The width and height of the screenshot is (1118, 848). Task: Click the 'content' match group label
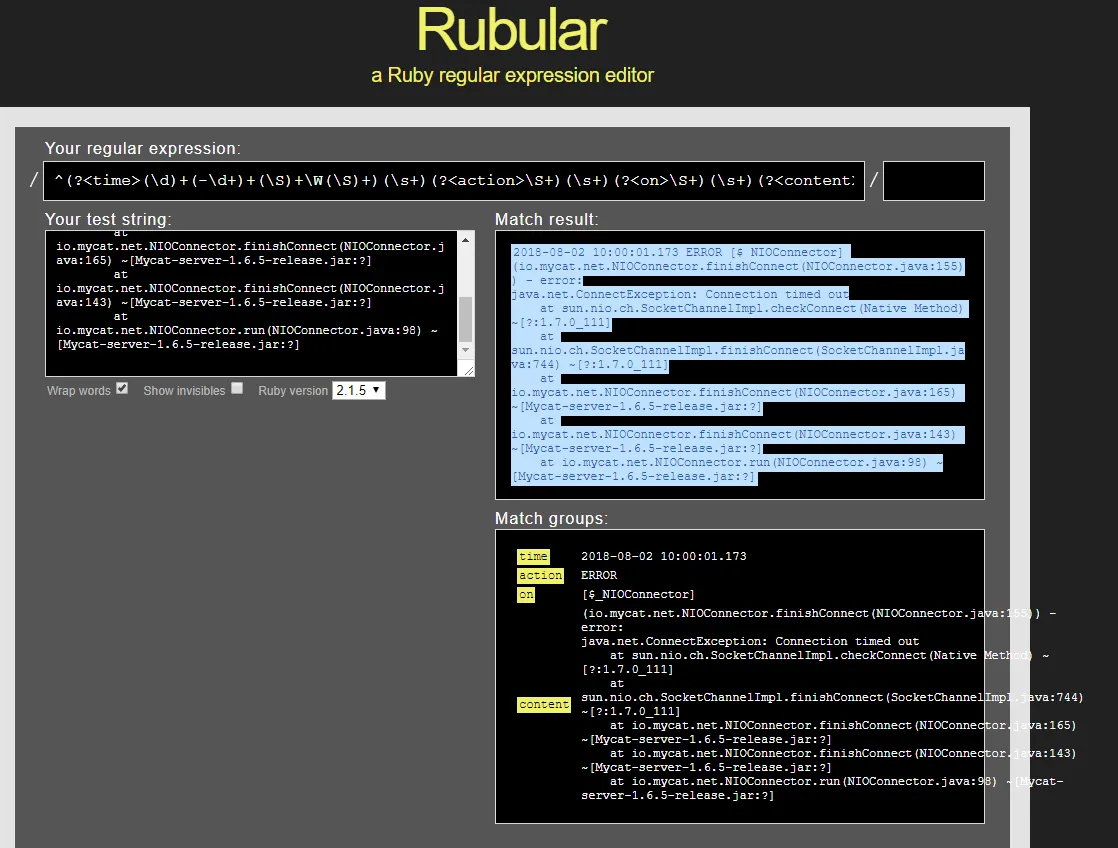[544, 705]
